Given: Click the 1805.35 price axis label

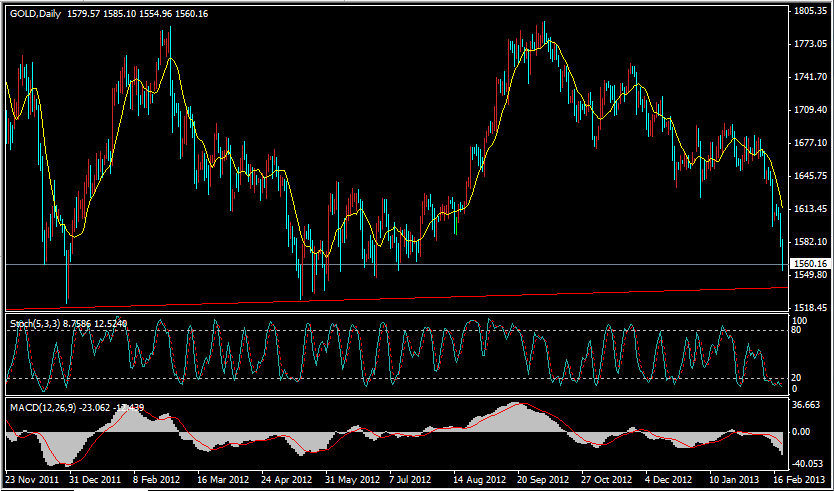Looking at the screenshot, I should pyautogui.click(x=808, y=12).
